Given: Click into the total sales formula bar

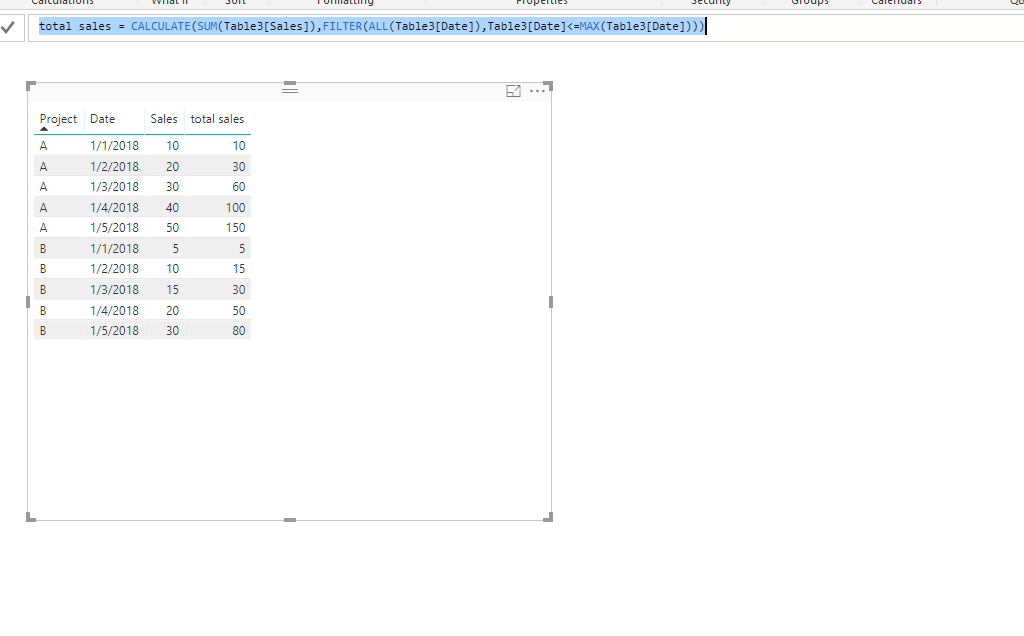Looking at the screenshot, I should click(x=526, y=27).
